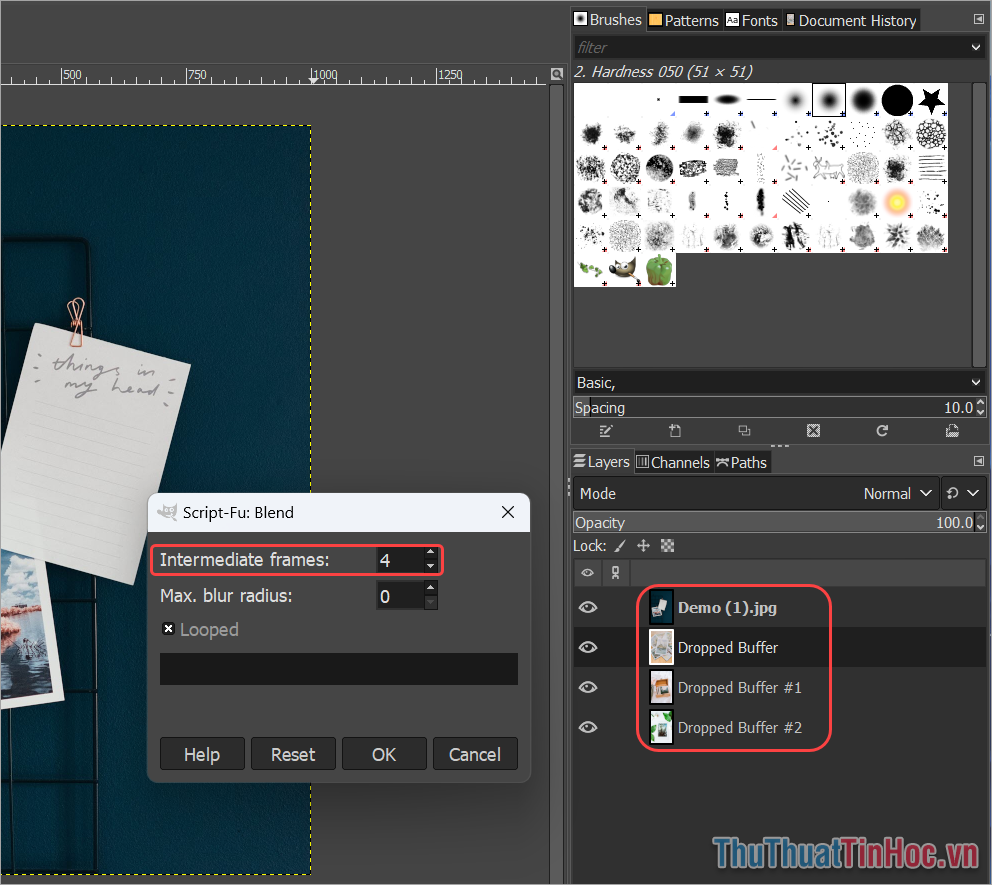
Task: Open the brush as image
Action: [952, 431]
